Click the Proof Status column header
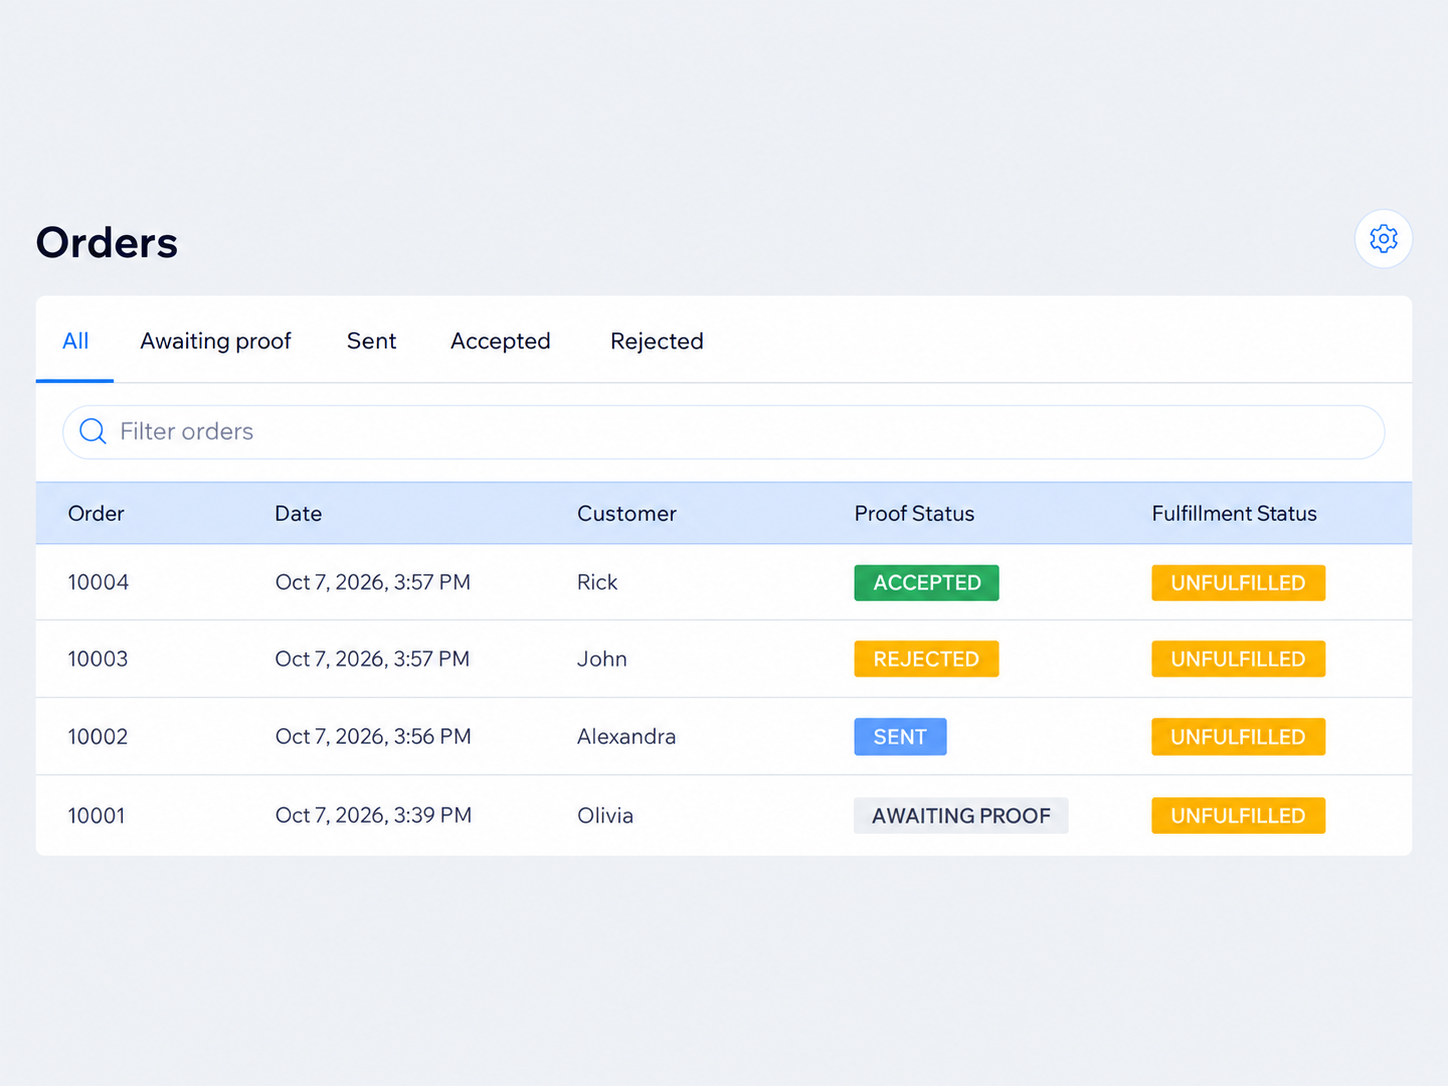 tap(914, 513)
